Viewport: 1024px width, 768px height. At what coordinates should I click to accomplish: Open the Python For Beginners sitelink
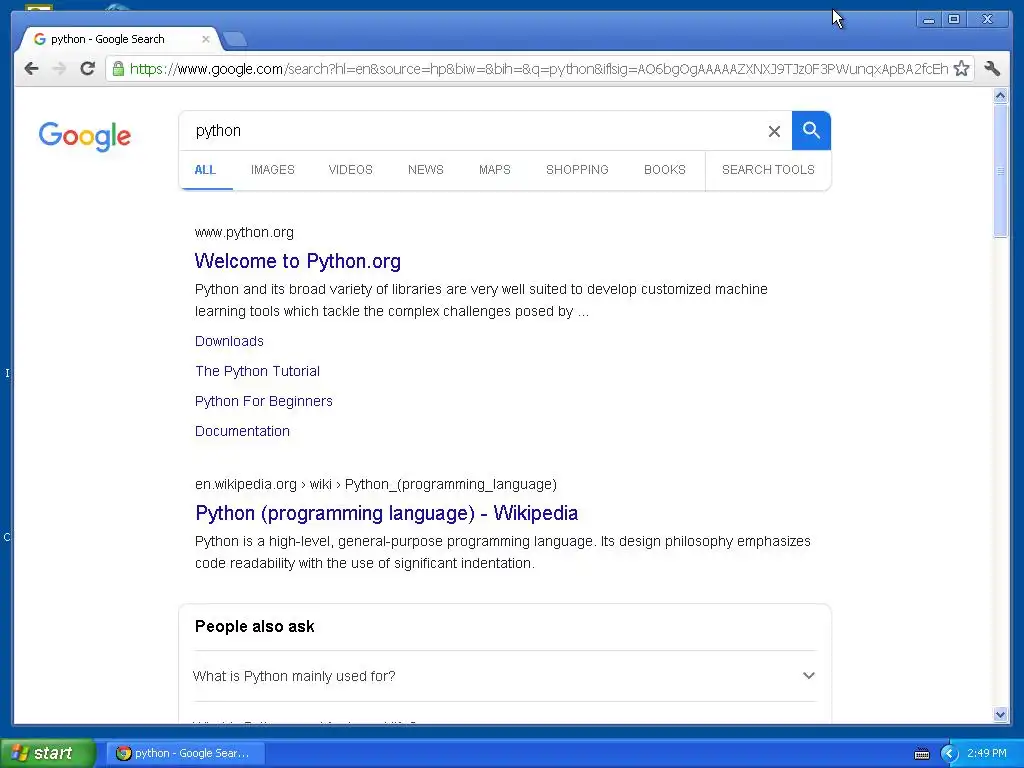point(264,402)
